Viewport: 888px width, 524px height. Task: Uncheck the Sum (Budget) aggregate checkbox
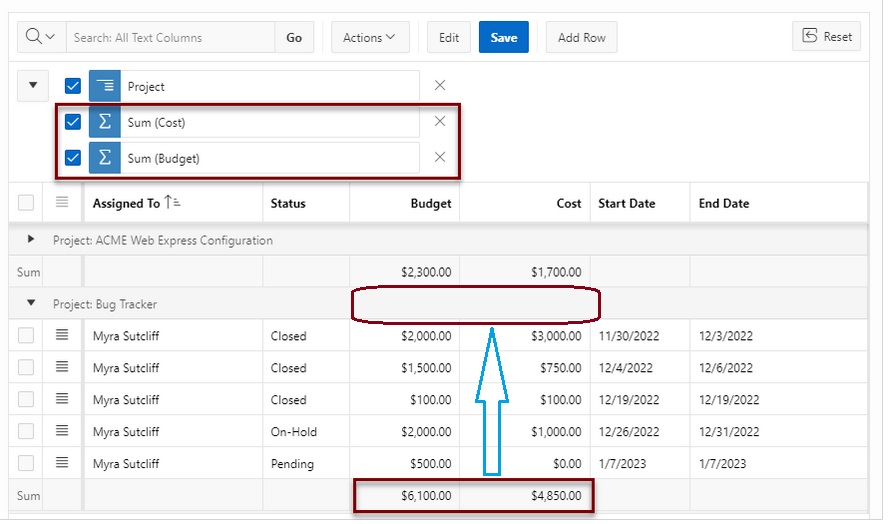click(72, 157)
